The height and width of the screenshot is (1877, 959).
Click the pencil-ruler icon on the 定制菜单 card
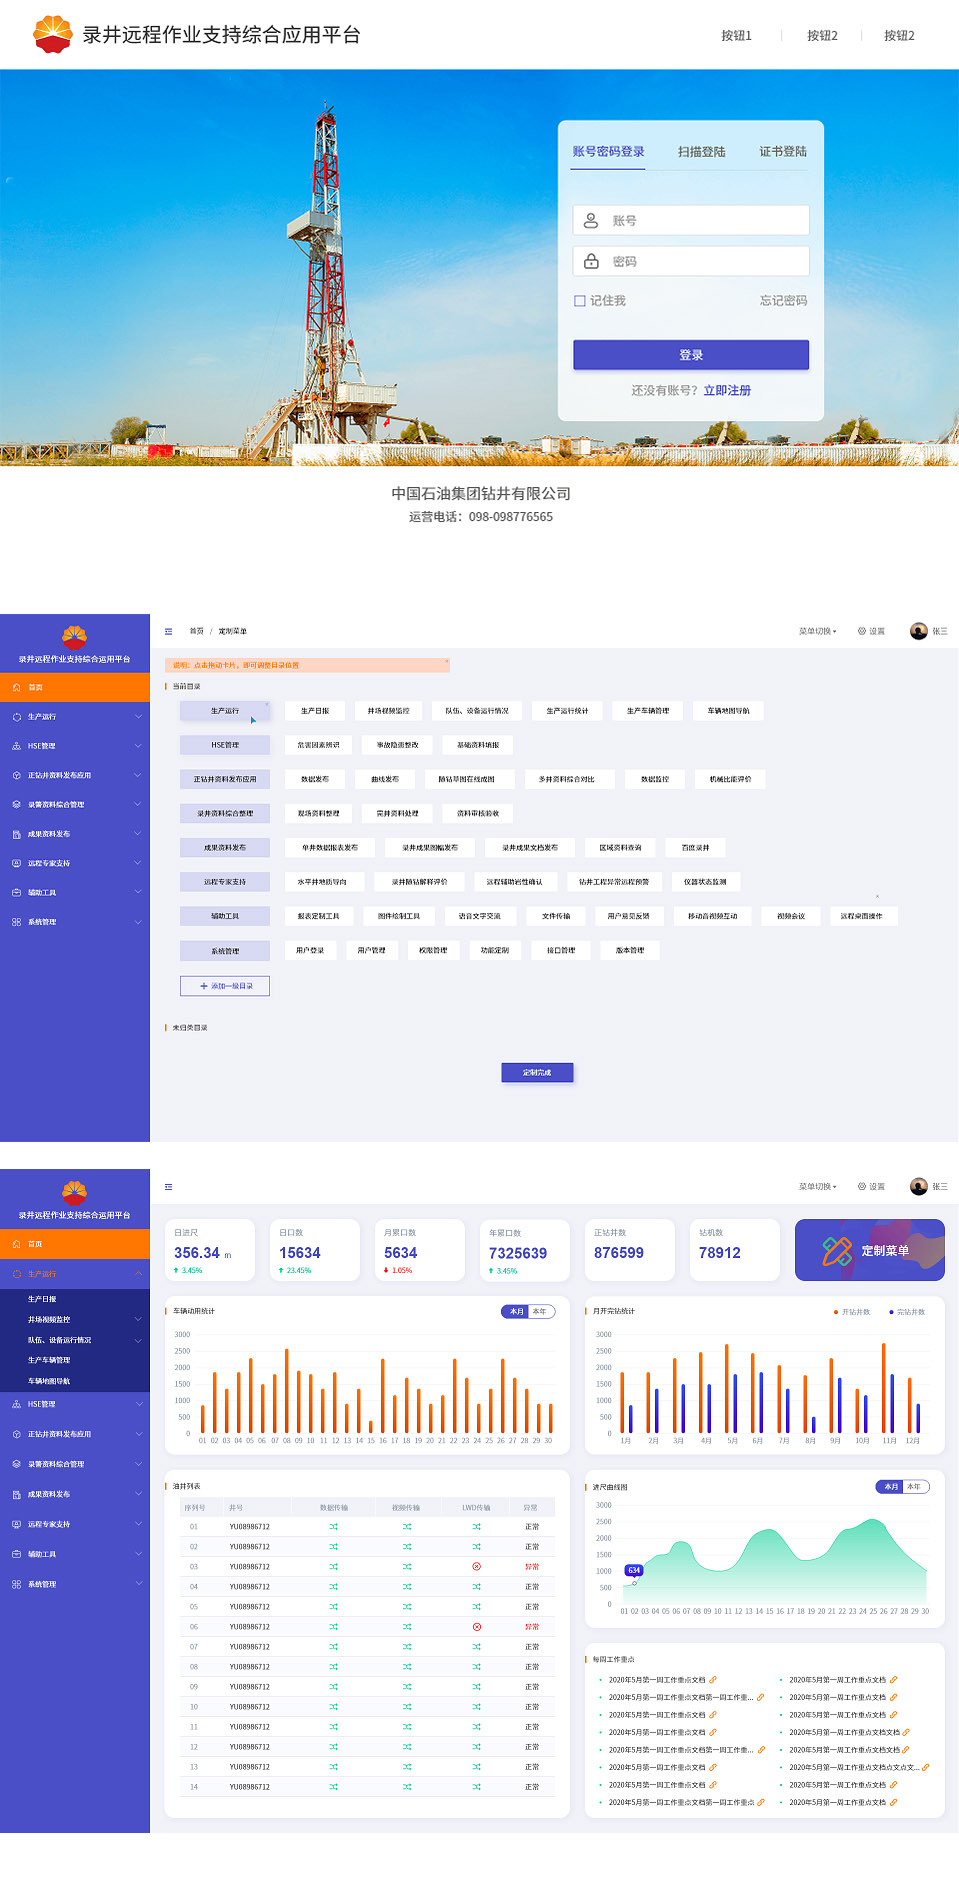pyautogui.click(x=836, y=1250)
